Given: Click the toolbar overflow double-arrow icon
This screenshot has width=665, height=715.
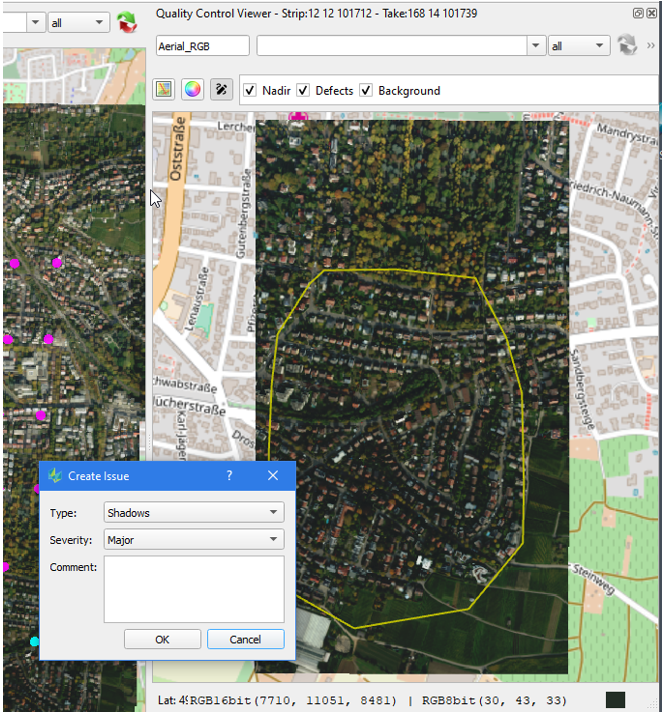Looking at the screenshot, I should pos(652,46).
